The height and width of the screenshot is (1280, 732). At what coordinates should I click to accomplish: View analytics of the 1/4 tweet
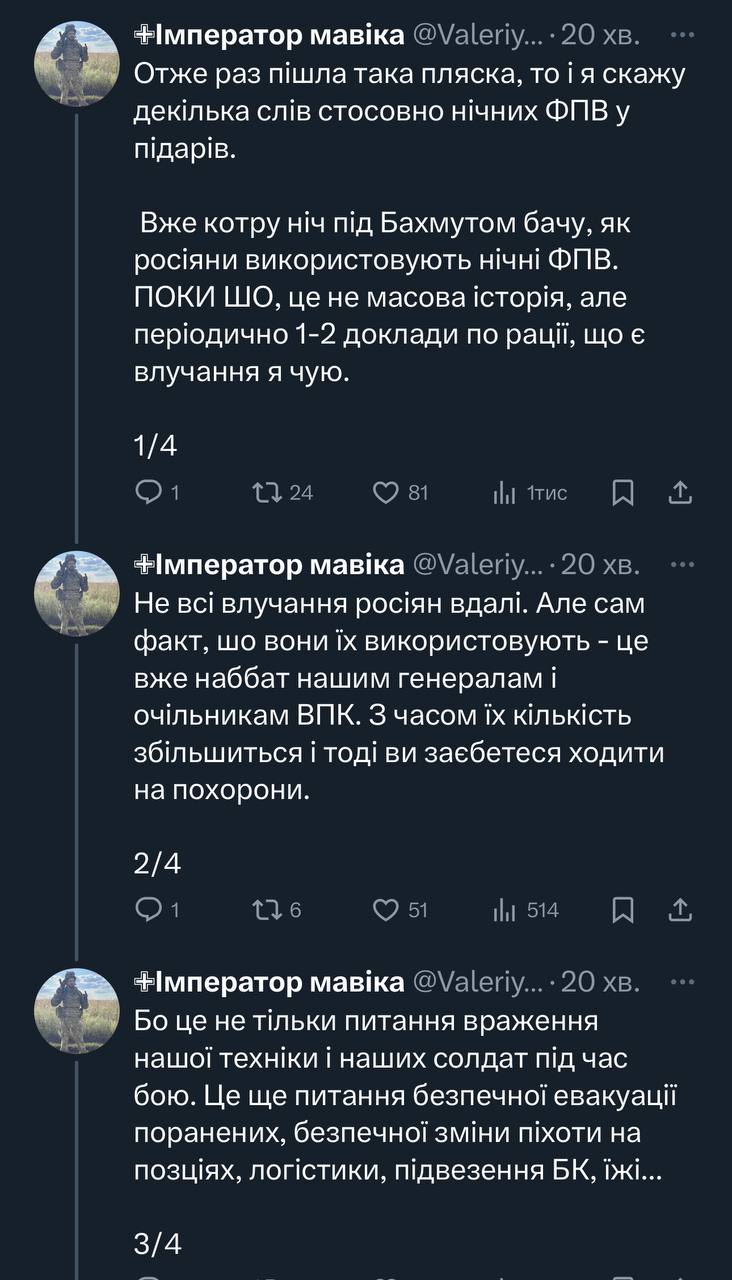[504, 492]
